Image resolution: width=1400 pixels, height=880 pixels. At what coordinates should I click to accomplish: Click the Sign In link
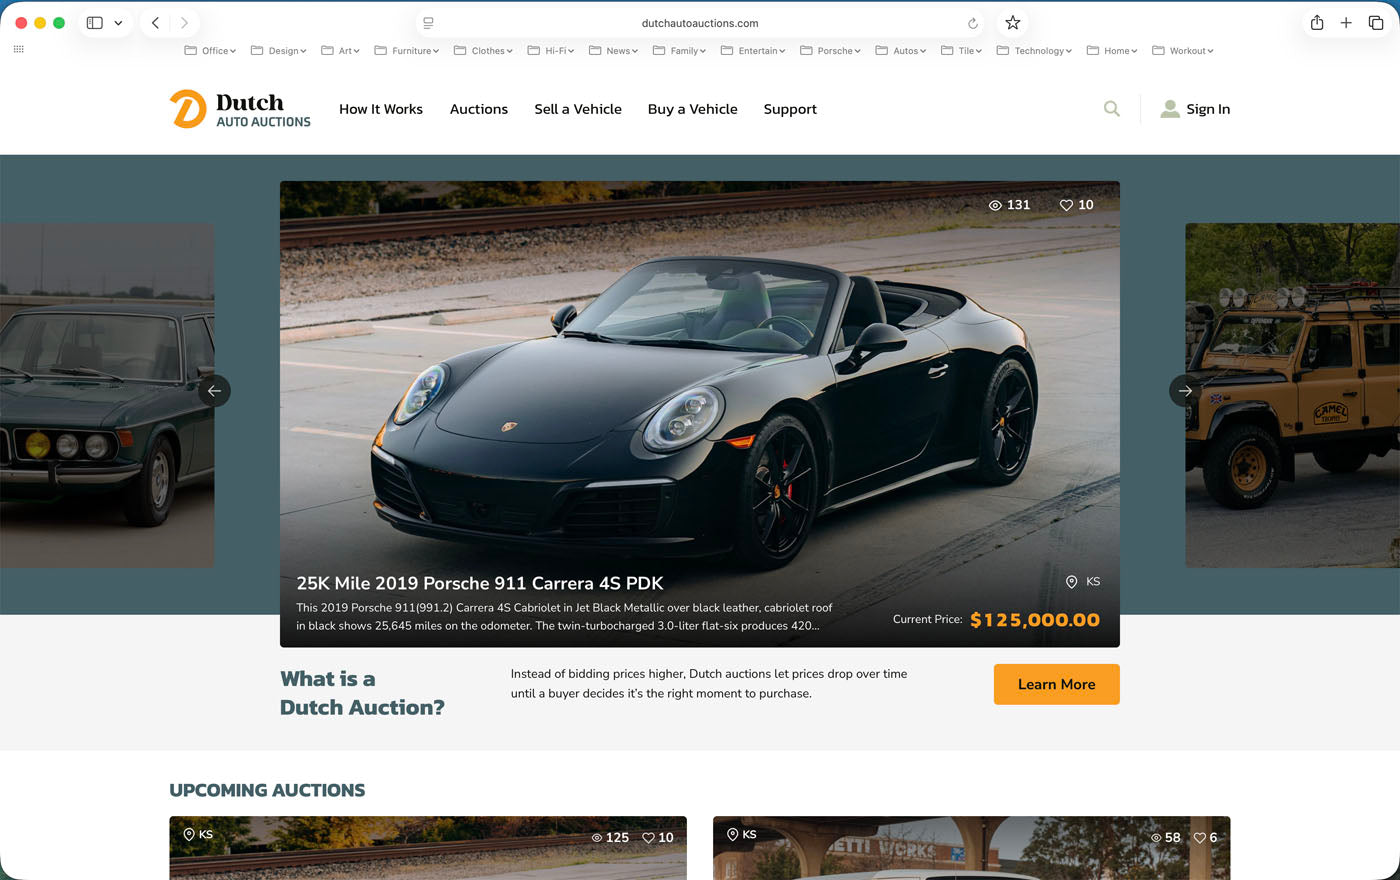1208,109
